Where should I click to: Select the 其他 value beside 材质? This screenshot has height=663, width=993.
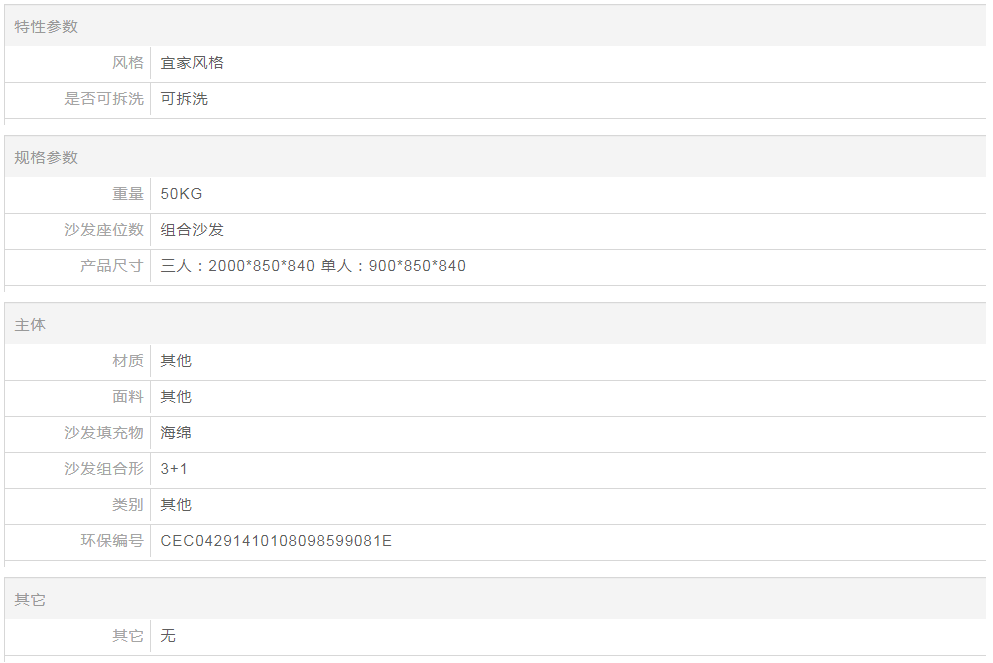[176, 361]
